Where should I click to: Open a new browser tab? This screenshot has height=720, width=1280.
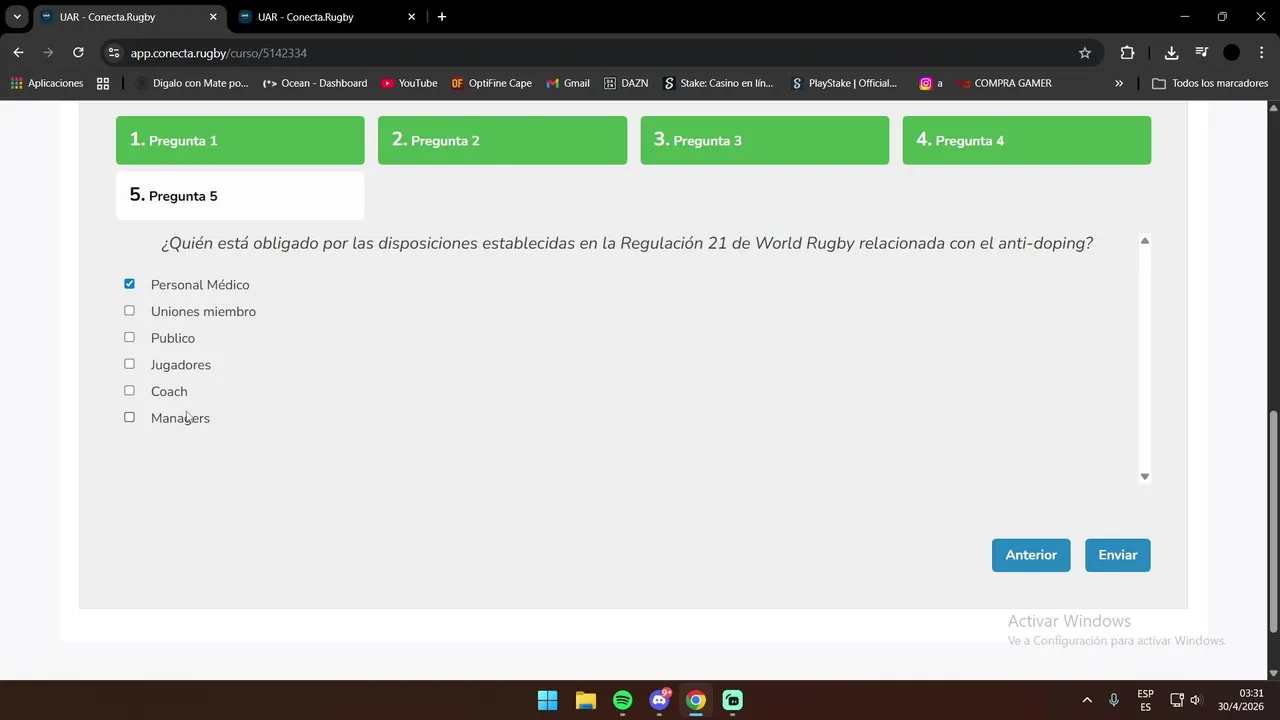coord(442,17)
